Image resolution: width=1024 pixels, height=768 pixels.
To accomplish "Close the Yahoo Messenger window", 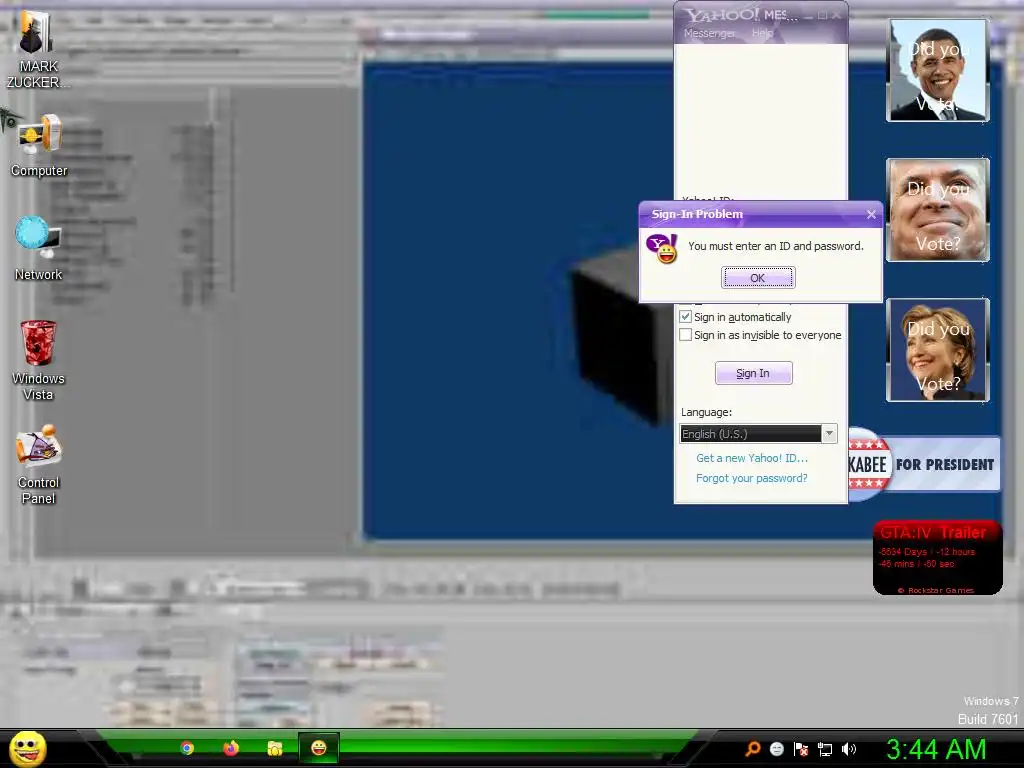I will [837, 15].
